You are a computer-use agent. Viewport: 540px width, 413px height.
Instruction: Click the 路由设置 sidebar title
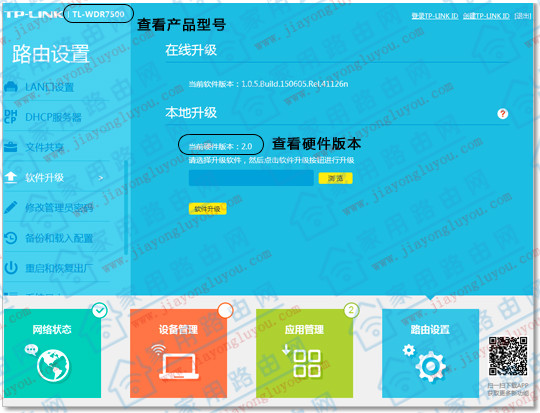(x=51, y=54)
